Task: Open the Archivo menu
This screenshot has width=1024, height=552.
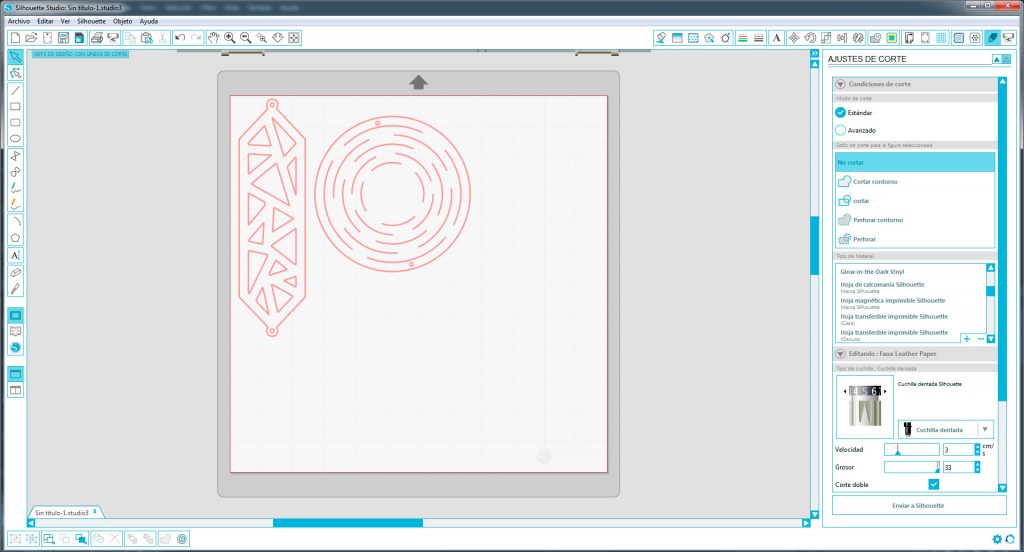Action: [19, 22]
